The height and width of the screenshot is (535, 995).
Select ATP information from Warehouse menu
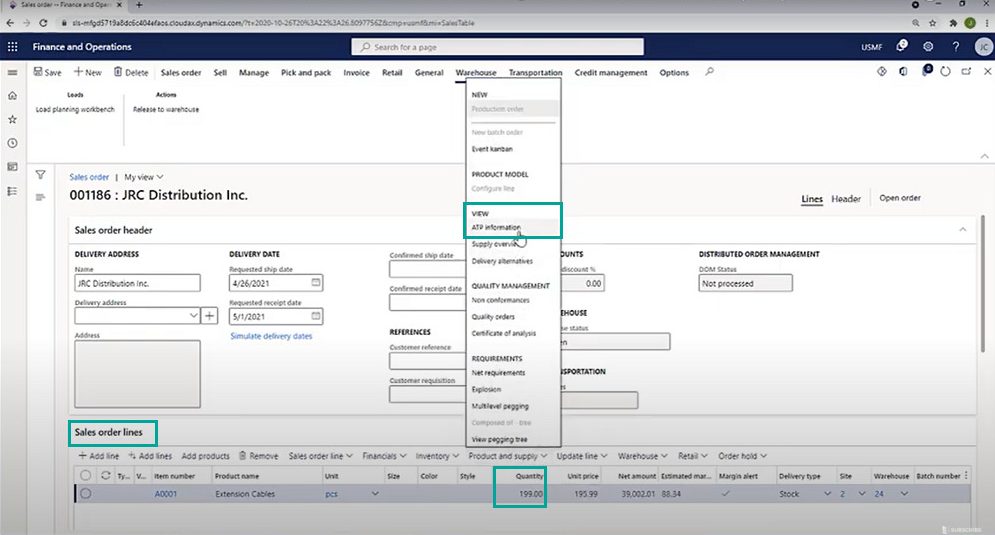click(496, 228)
